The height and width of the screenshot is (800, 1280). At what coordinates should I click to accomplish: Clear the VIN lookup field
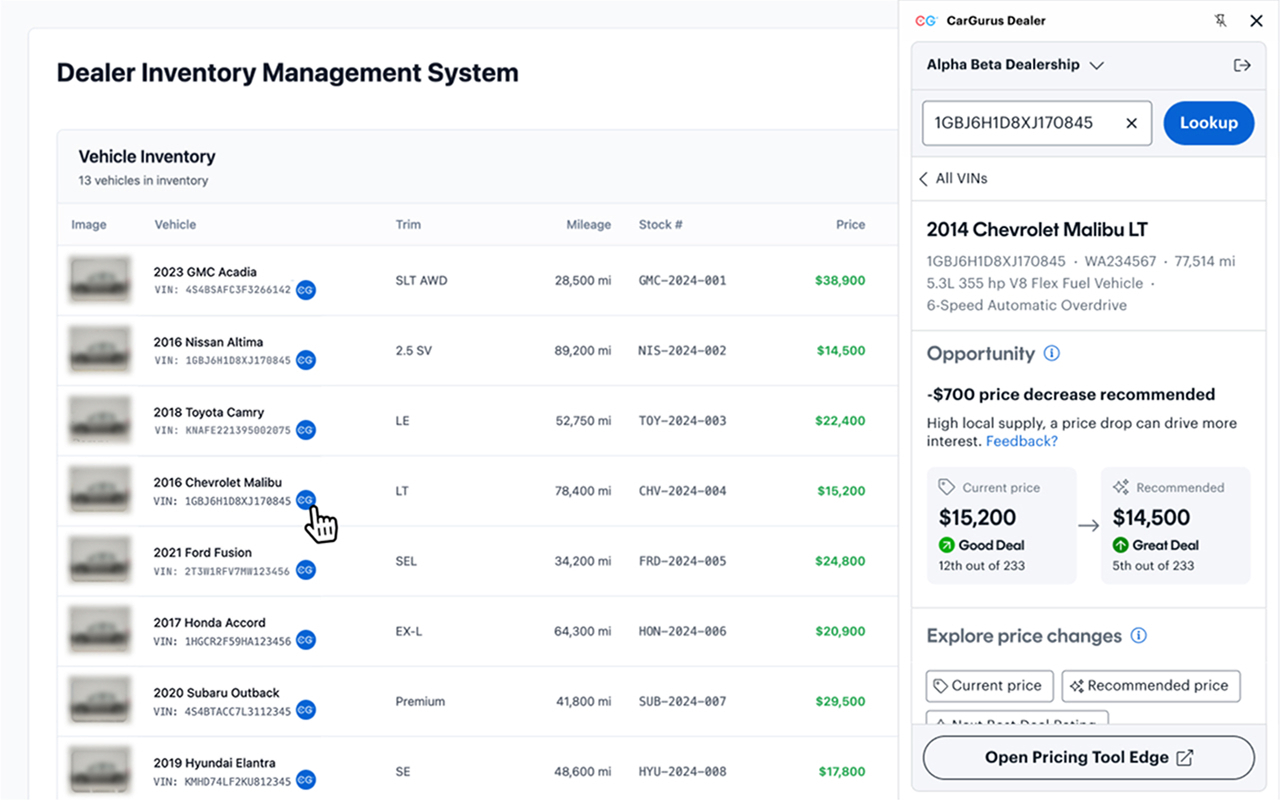coord(1132,123)
